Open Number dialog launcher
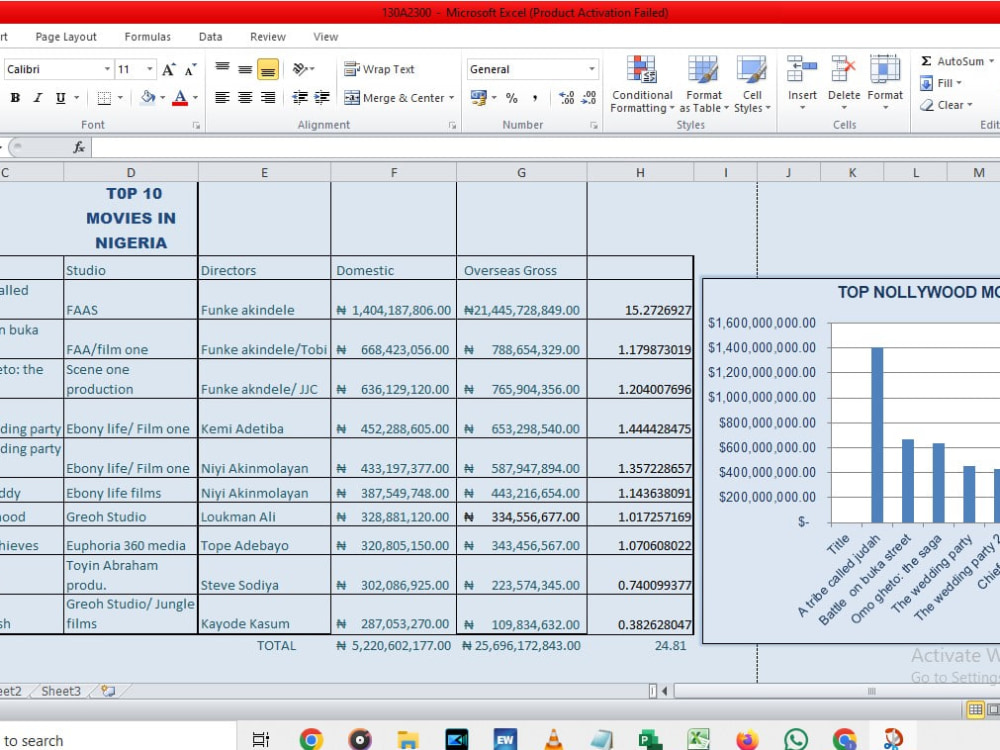This screenshot has height=750, width=1000. coord(594,126)
